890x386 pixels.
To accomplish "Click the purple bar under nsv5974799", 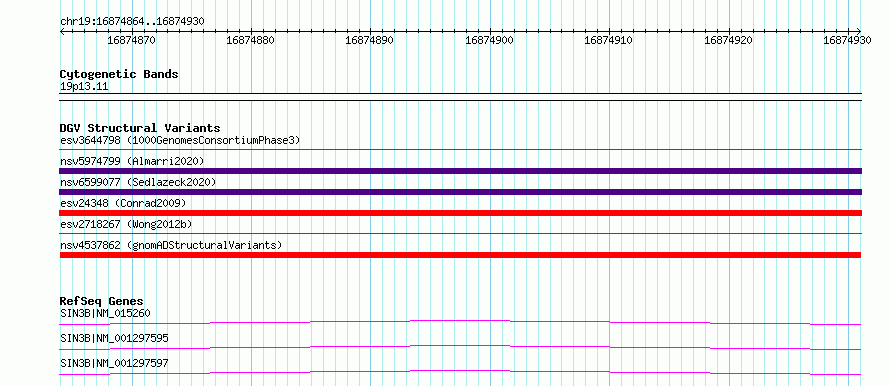I will (x=460, y=171).
